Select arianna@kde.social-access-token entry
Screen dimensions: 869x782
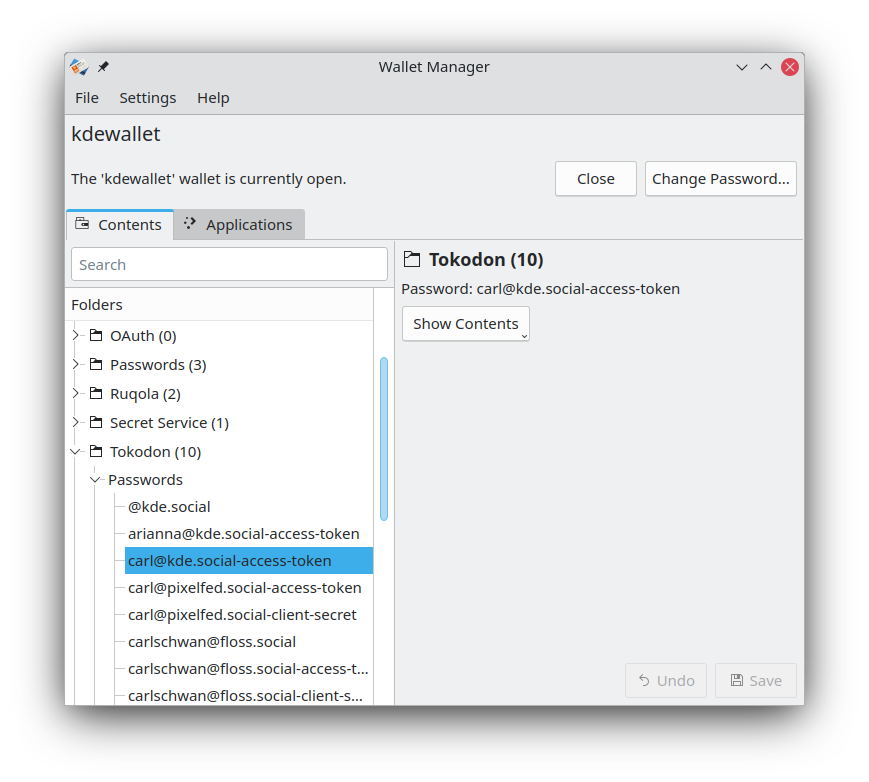(x=243, y=534)
